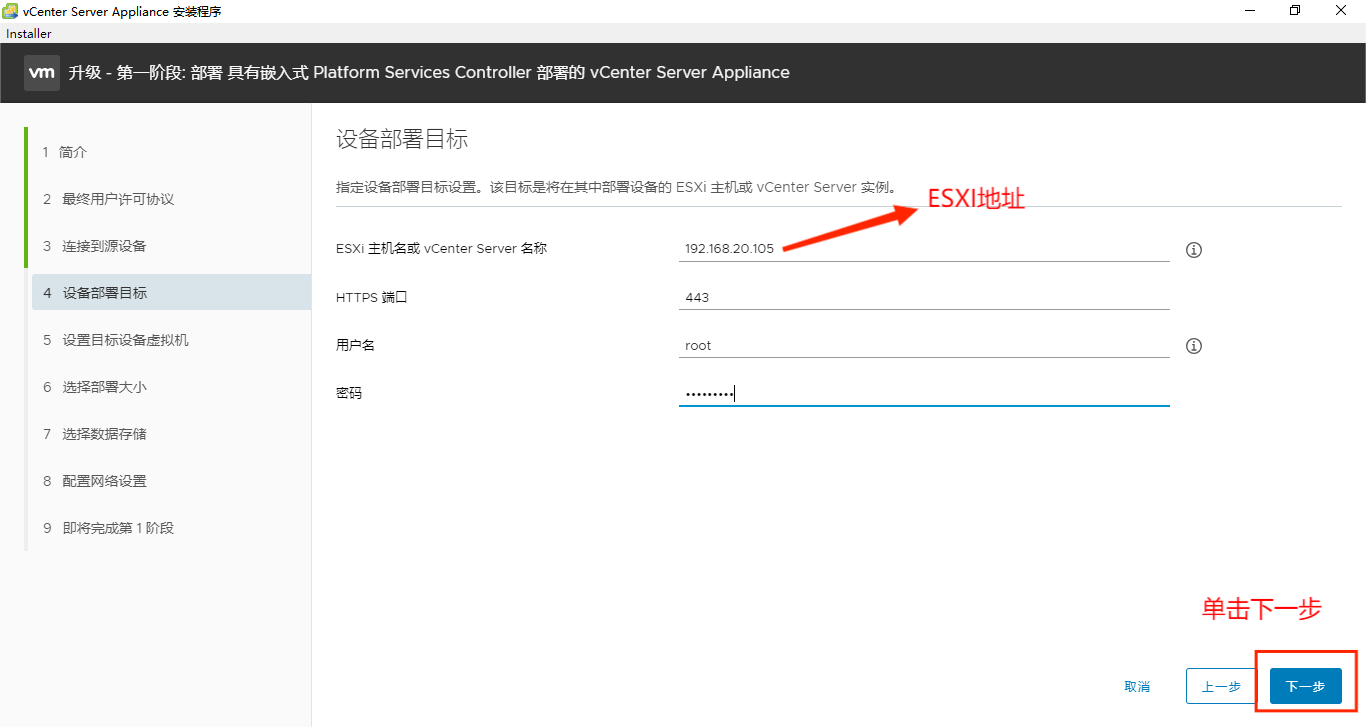This screenshot has width=1366, height=727.
Task: Focus the 用户名 input field
Action: pos(924,345)
